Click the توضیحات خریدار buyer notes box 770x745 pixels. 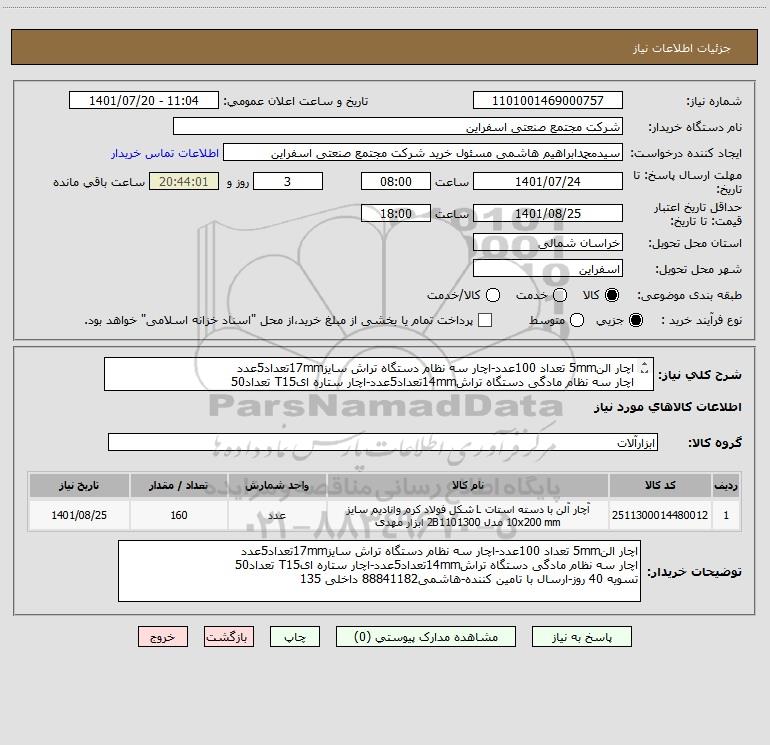click(x=379, y=571)
